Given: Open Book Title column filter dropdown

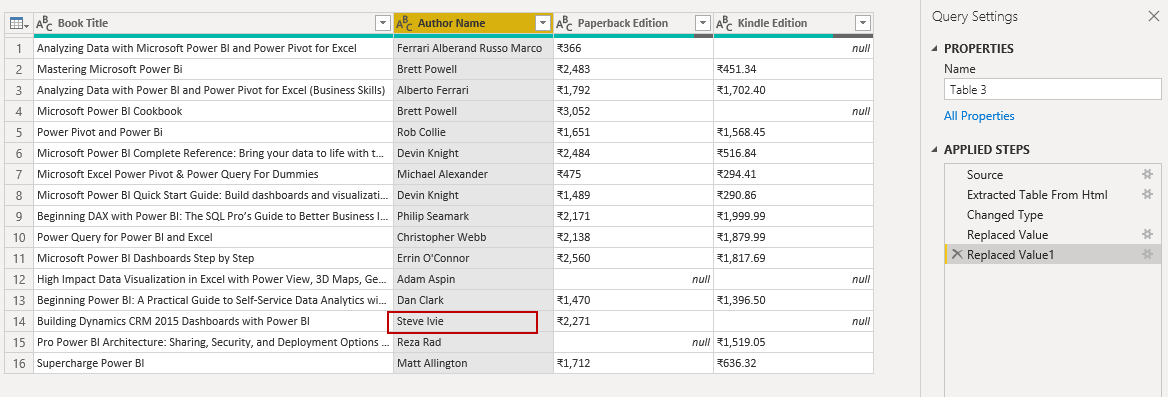Looking at the screenshot, I should (383, 24).
